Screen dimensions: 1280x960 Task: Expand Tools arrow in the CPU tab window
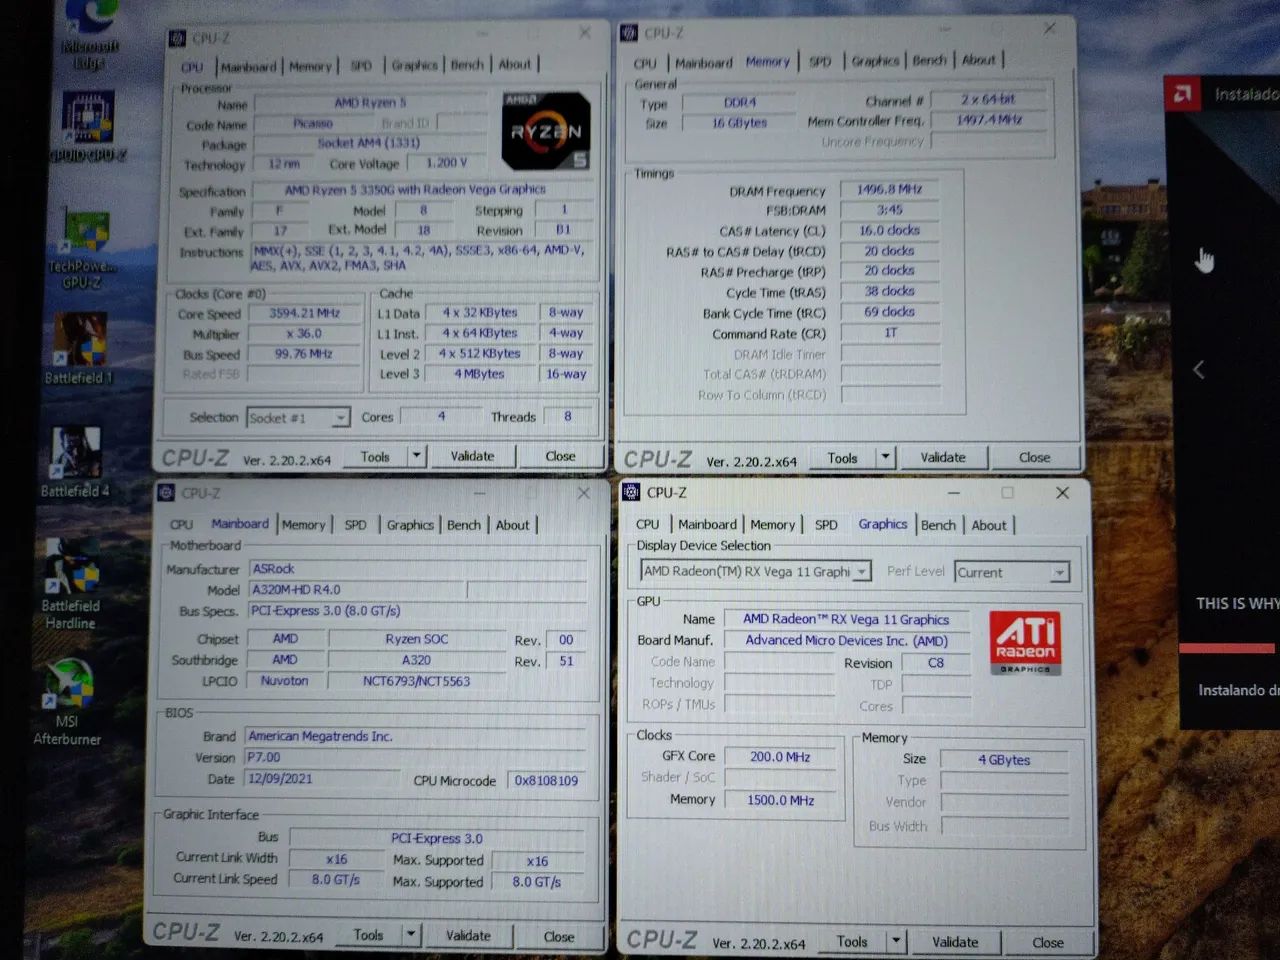416,456
